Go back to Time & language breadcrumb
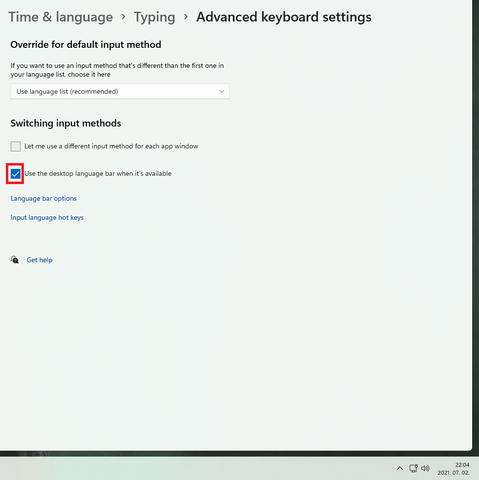The height and width of the screenshot is (480, 479). (61, 17)
